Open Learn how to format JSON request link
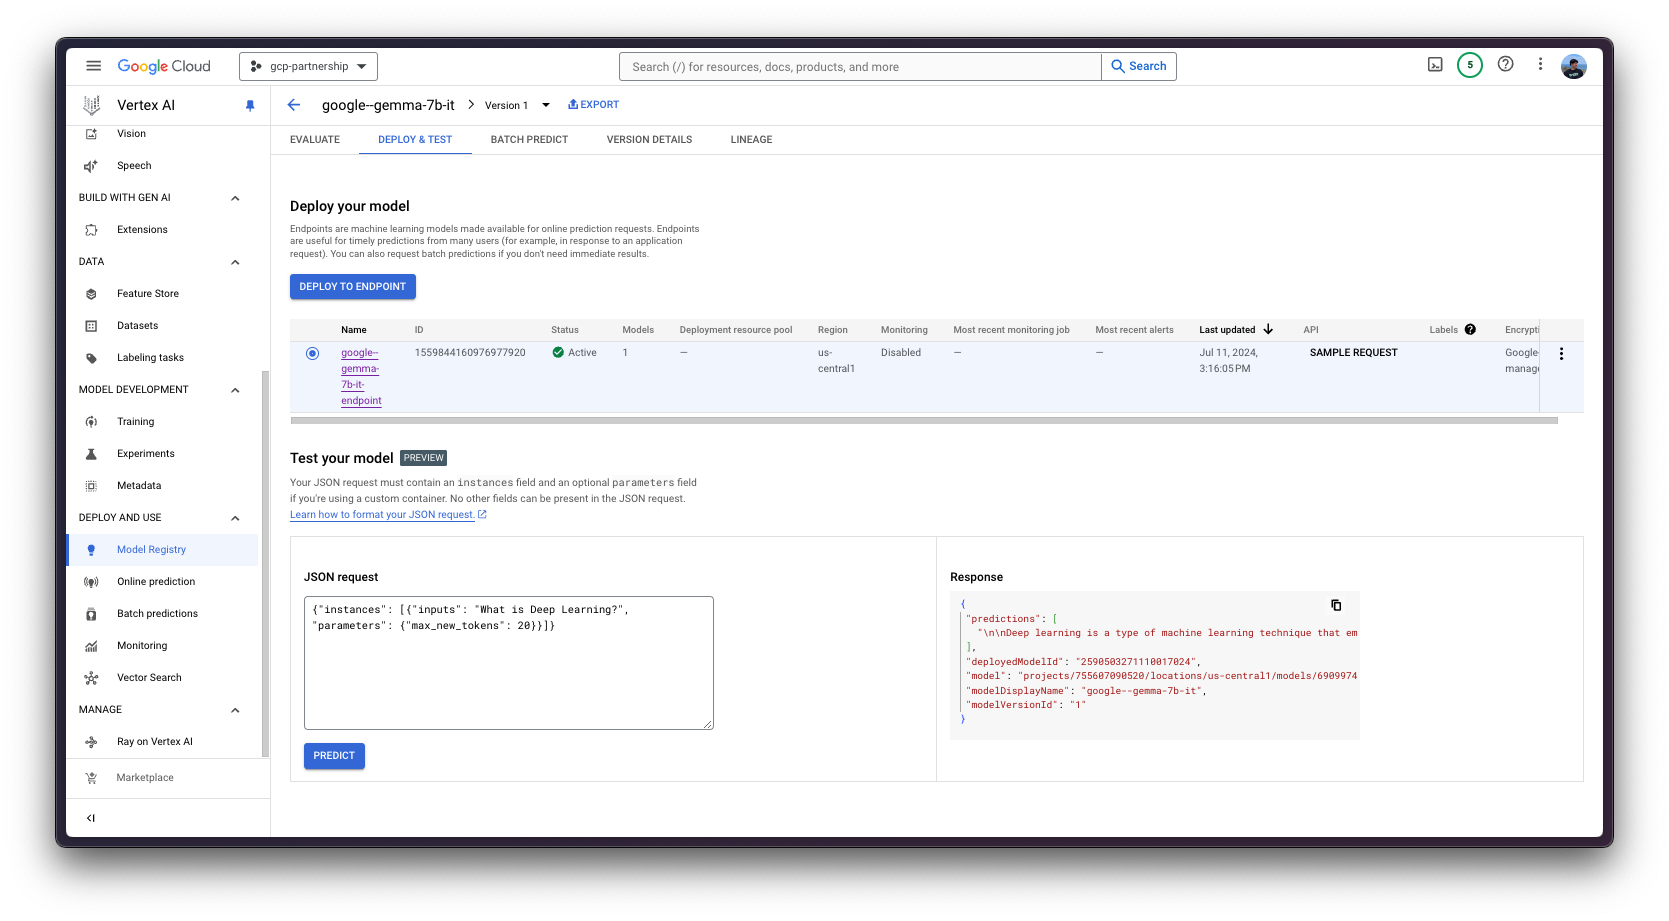The height and width of the screenshot is (921, 1669). click(388, 515)
